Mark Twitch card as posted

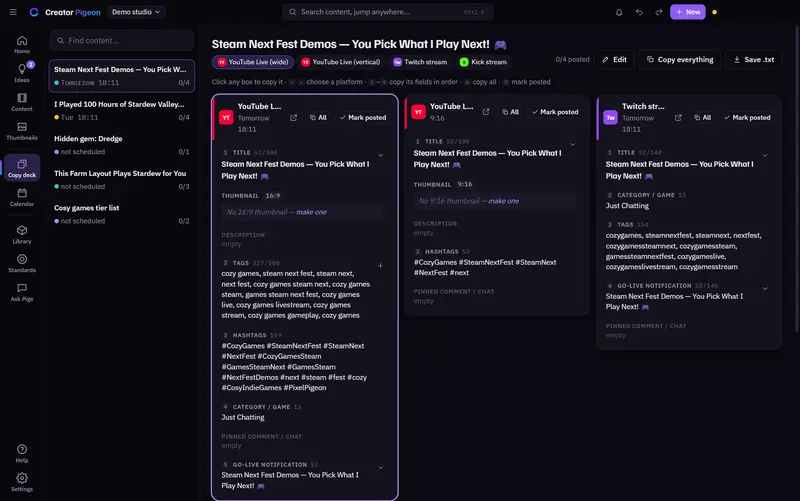pos(747,117)
